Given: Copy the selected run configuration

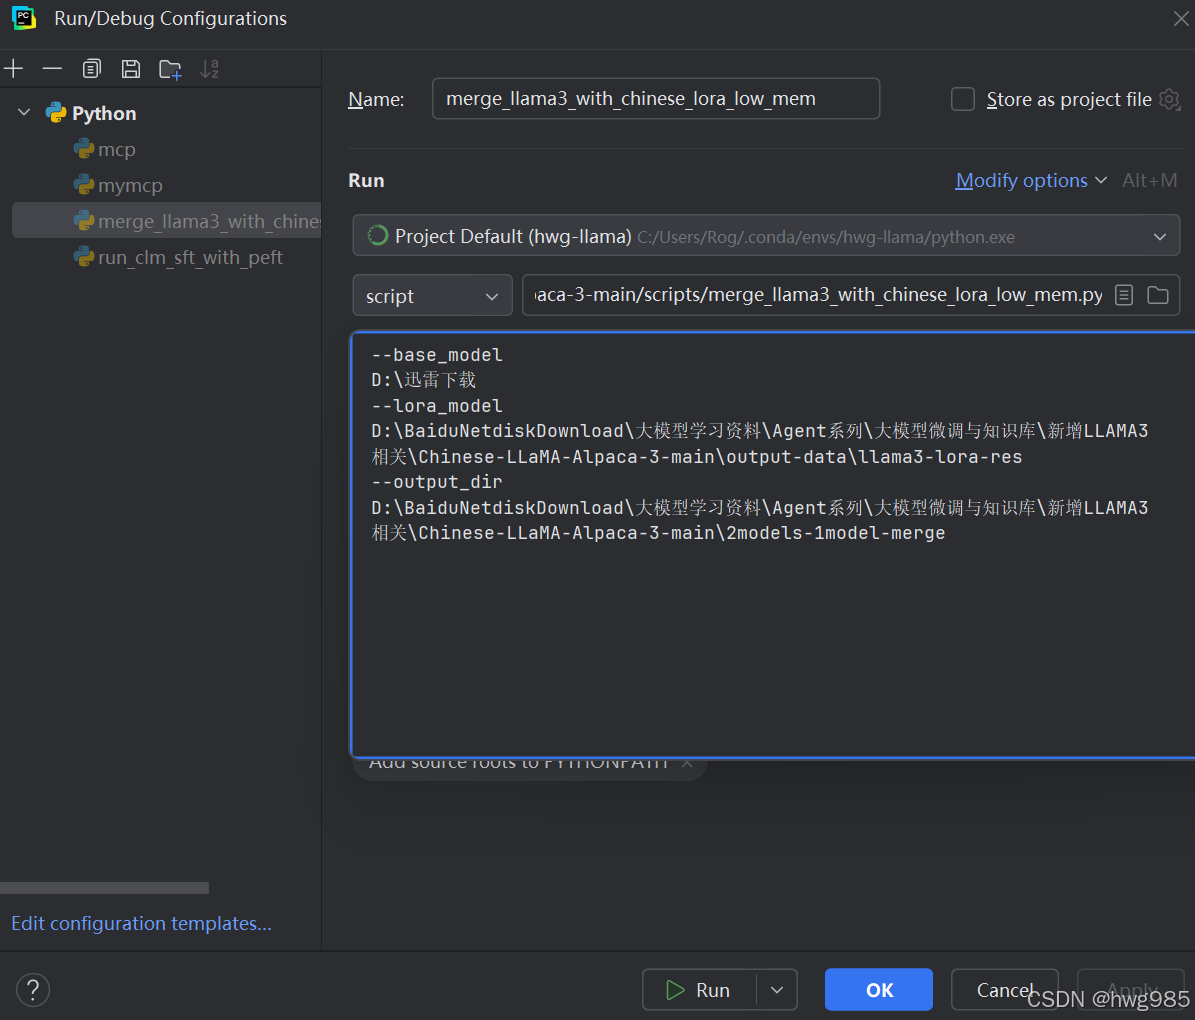Looking at the screenshot, I should coord(91,69).
